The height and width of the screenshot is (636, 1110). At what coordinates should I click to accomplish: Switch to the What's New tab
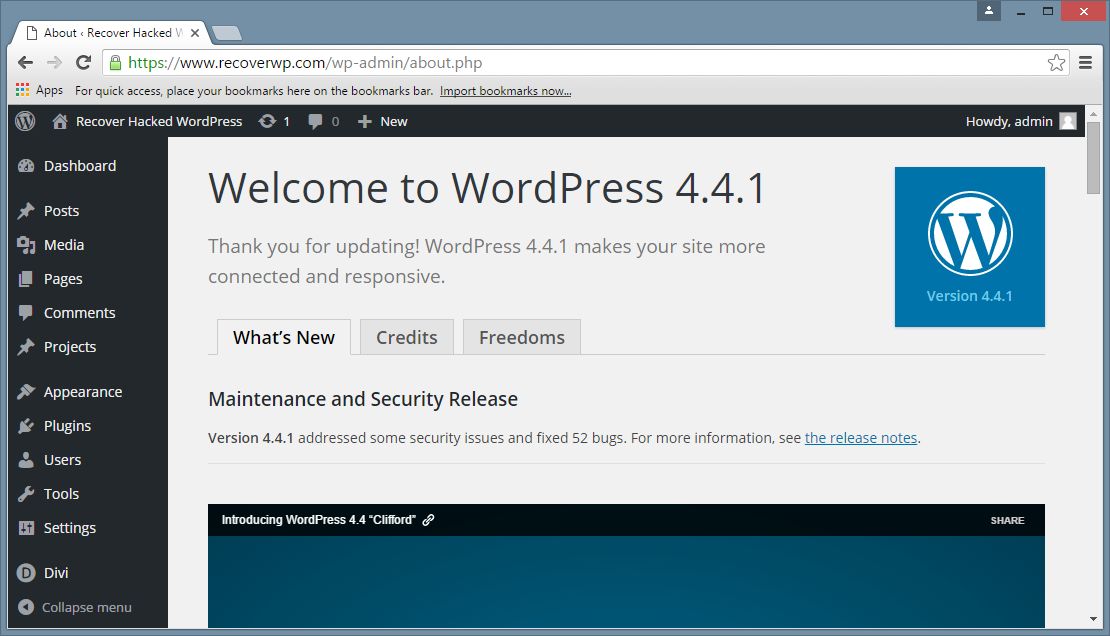pos(284,337)
